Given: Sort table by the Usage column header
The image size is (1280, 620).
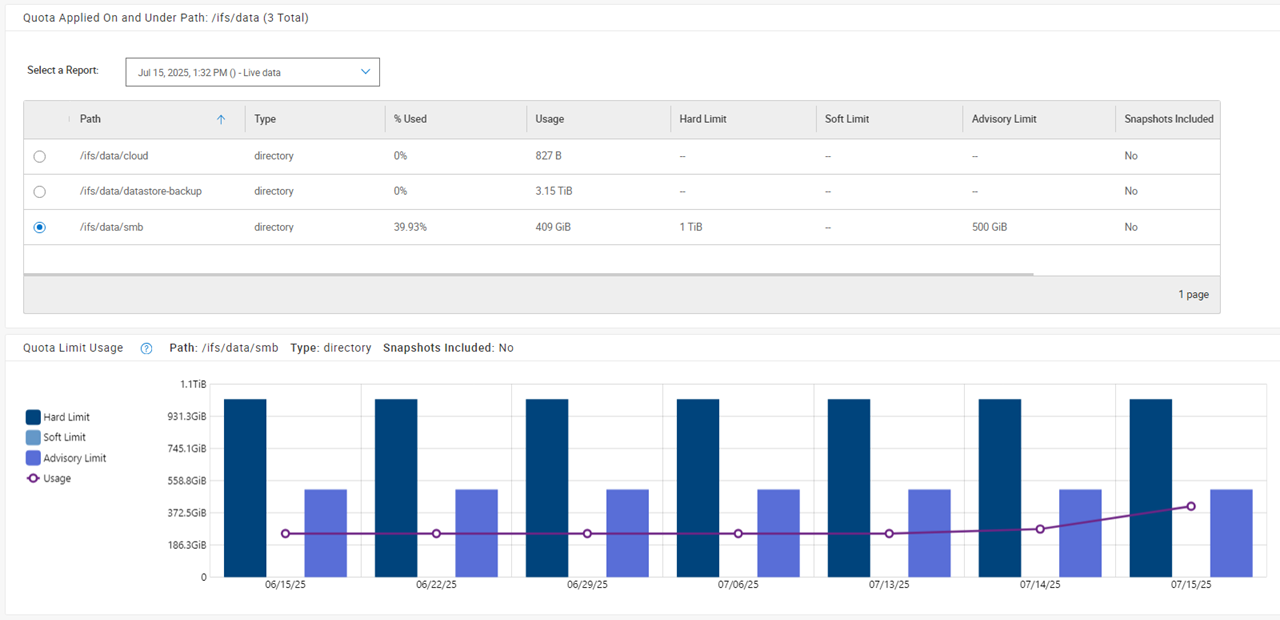Looking at the screenshot, I should (x=550, y=119).
